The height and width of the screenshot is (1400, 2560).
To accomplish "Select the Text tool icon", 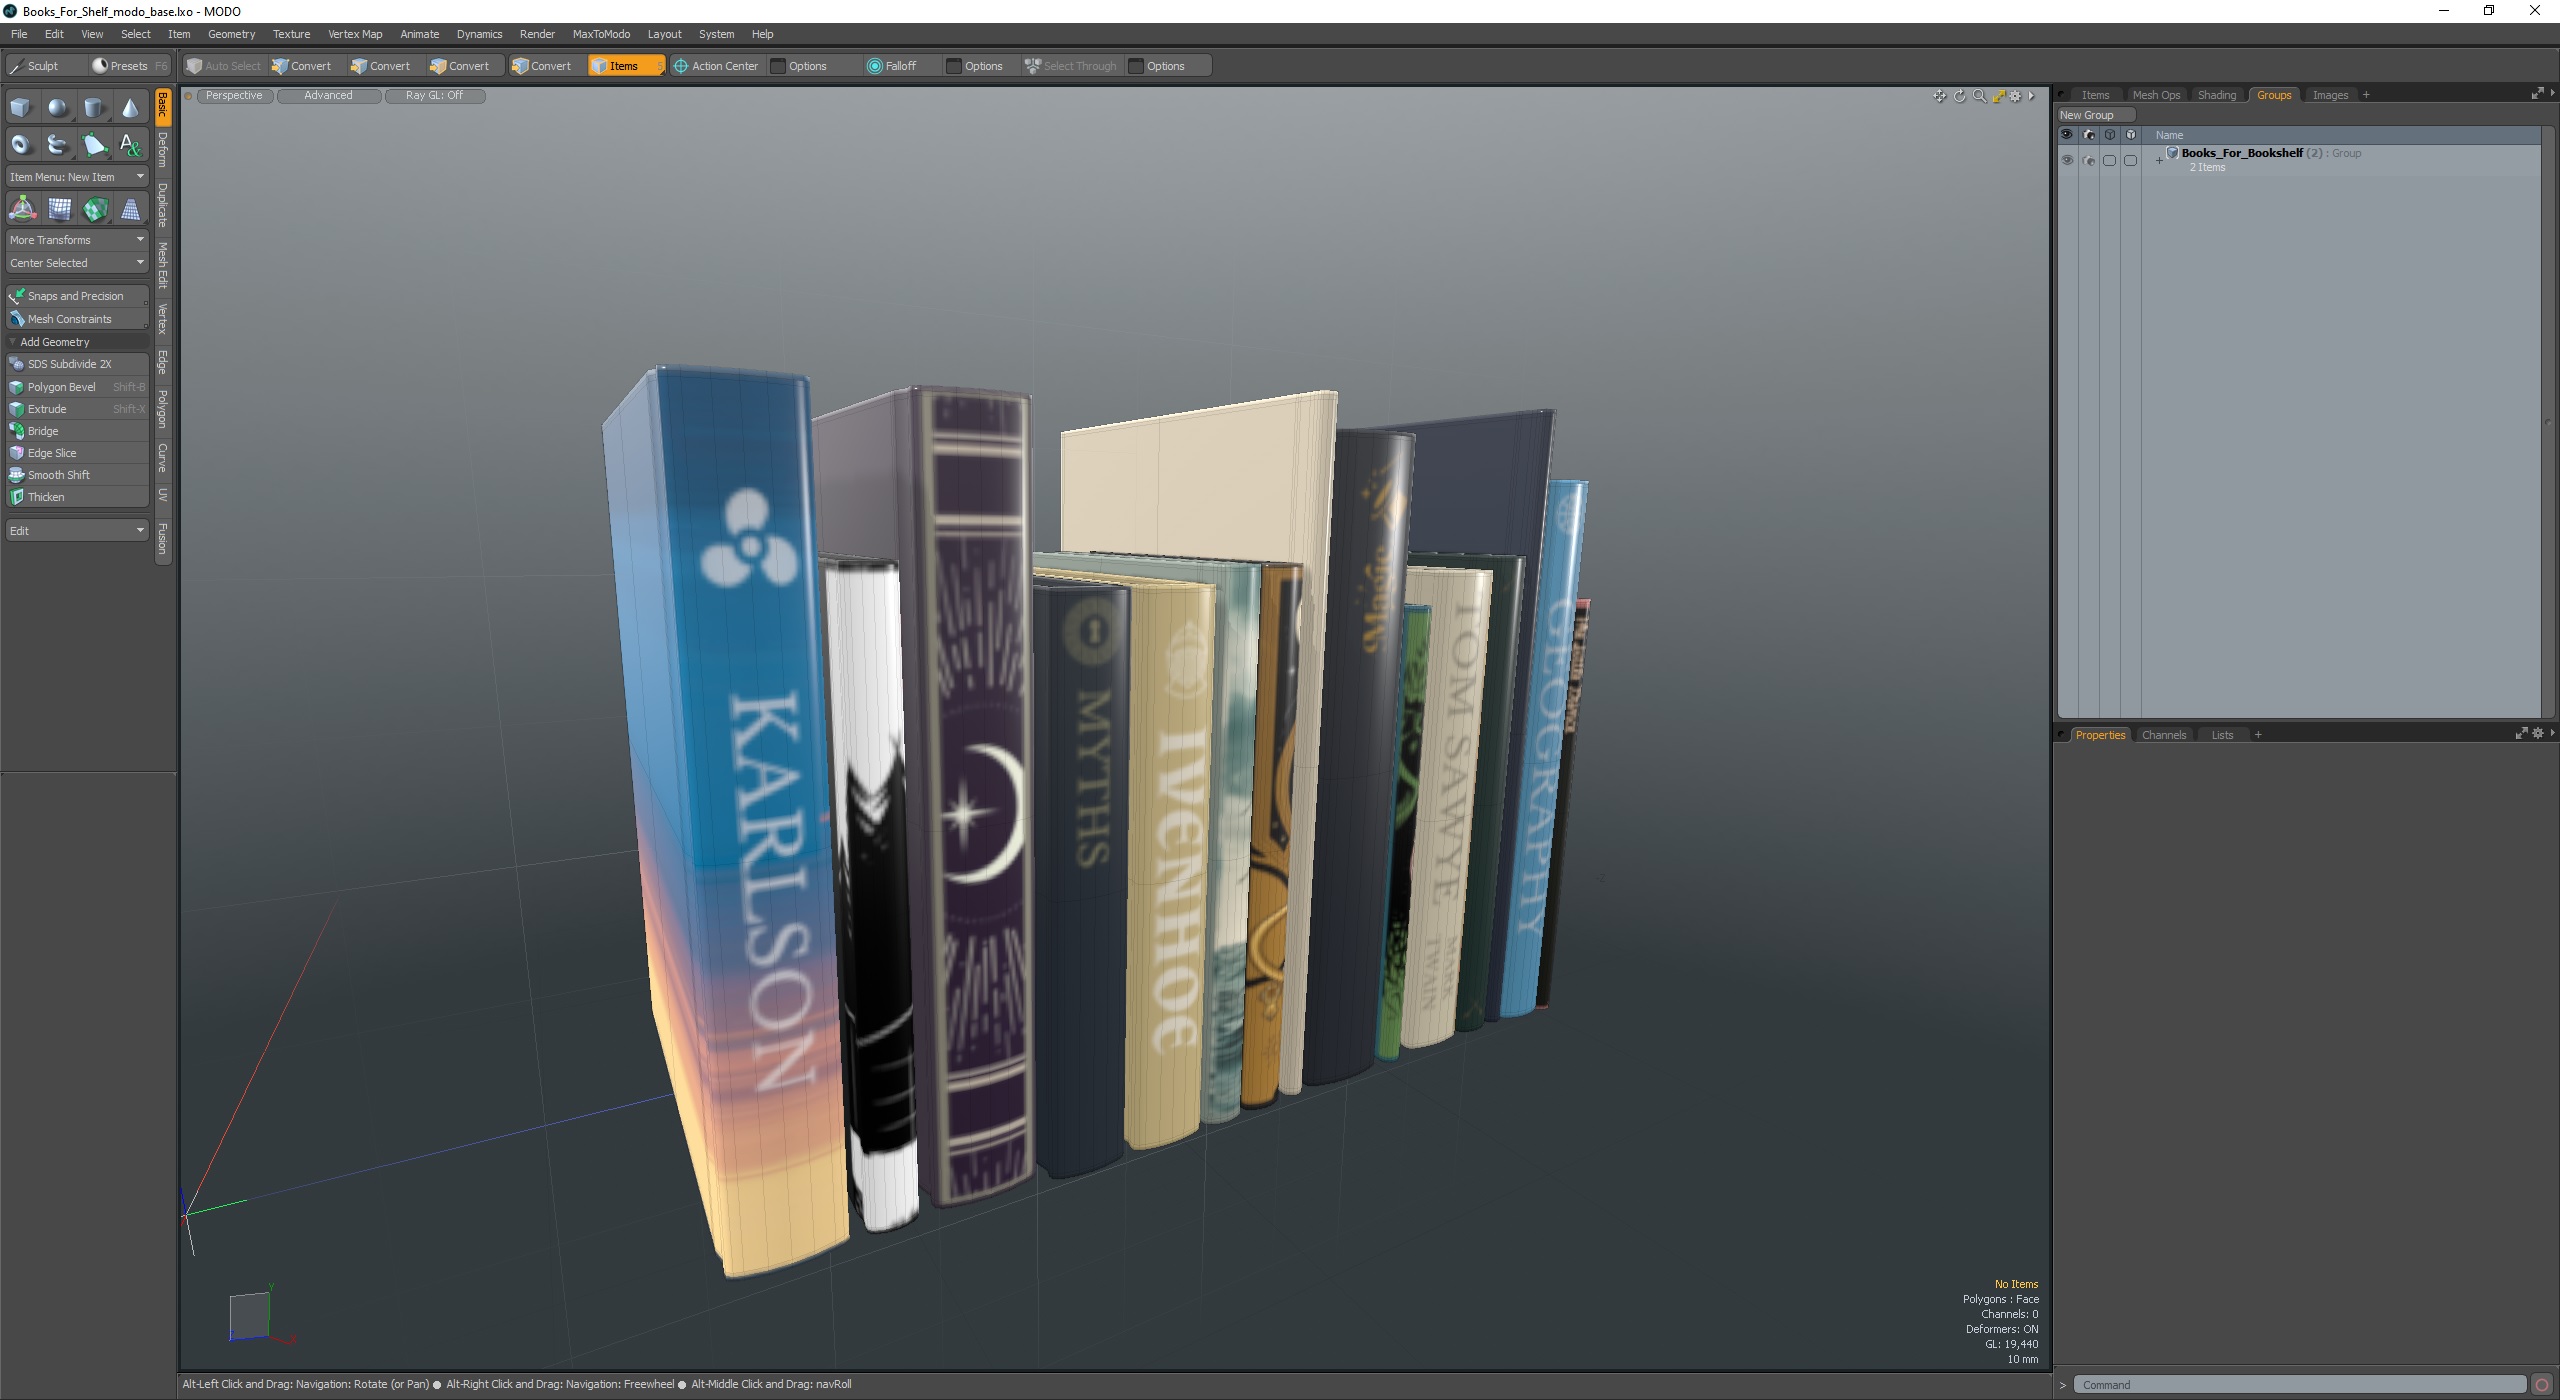I will coord(130,145).
